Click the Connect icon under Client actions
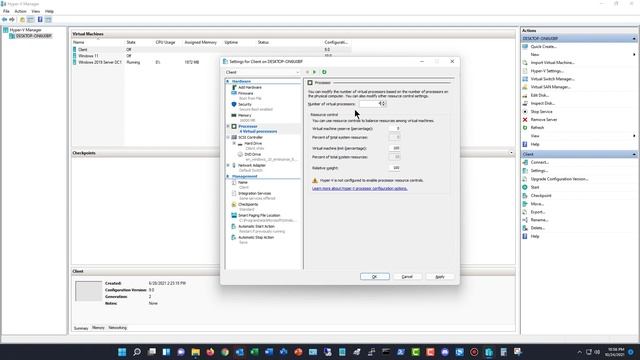The height and width of the screenshot is (360, 640). click(525, 162)
